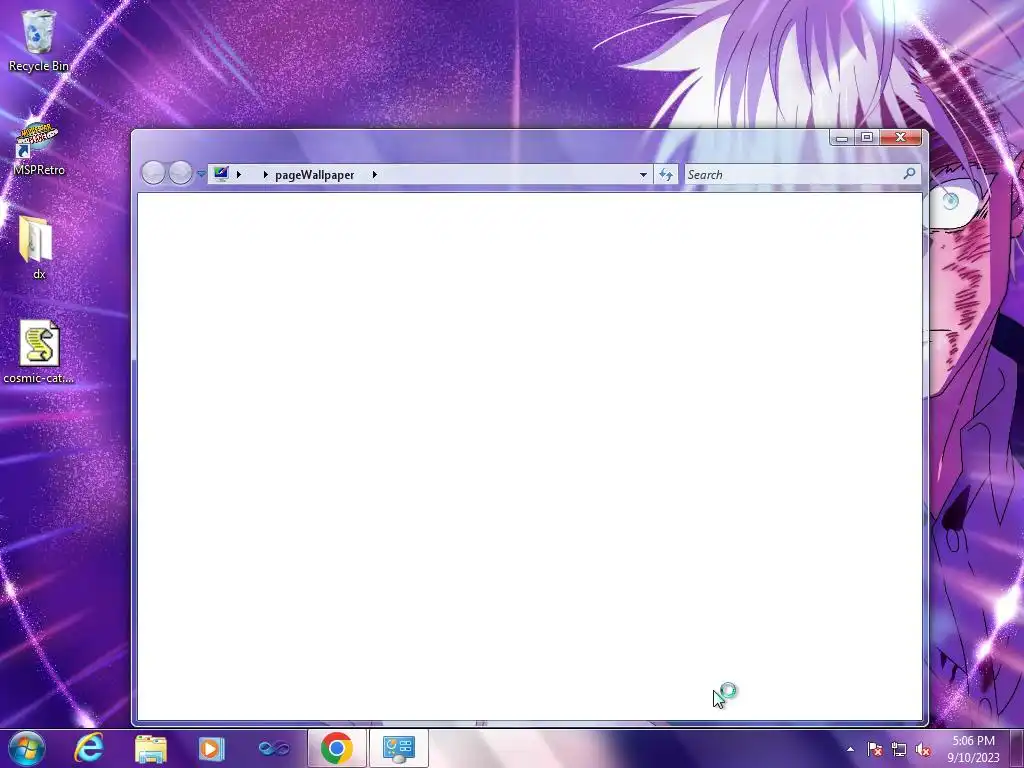This screenshot has width=1024, height=768.
Task: Click the Show desktop button
Action: point(1017,749)
